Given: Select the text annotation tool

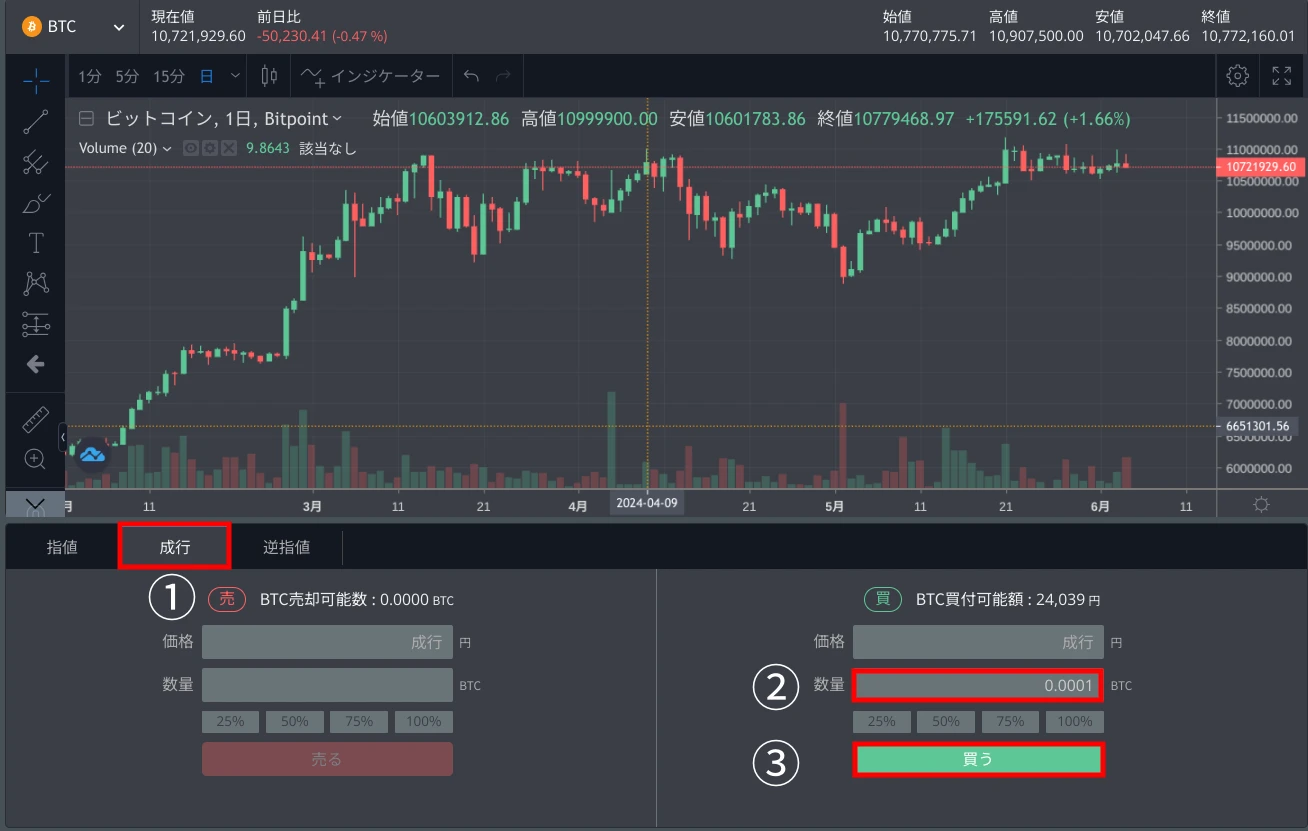Looking at the screenshot, I should point(36,243).
